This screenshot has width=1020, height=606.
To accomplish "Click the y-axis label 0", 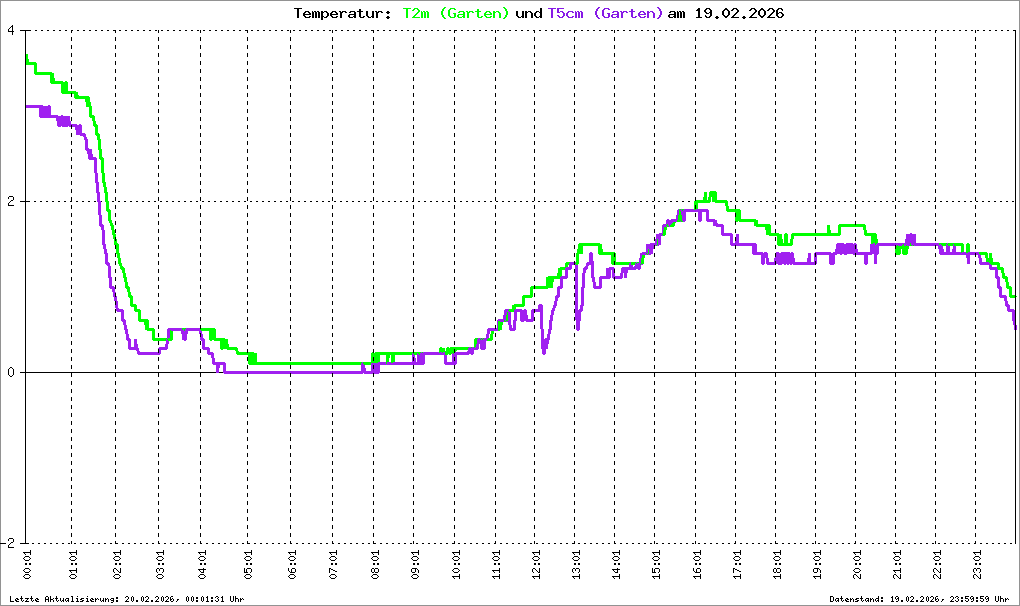I will point(10,373).
